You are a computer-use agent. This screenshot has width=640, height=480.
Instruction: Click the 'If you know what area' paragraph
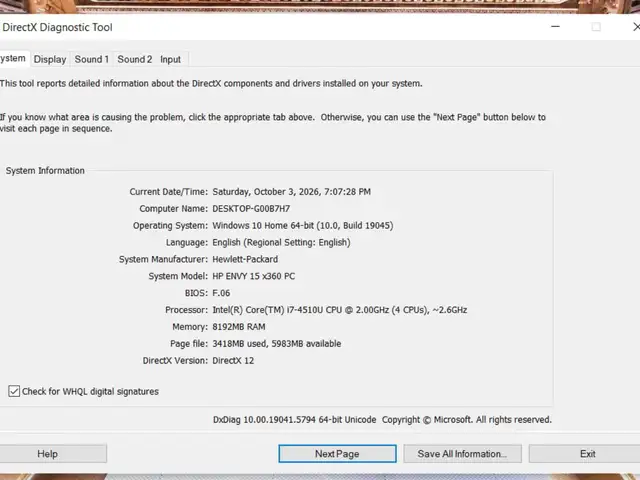(x=273, y=123)
